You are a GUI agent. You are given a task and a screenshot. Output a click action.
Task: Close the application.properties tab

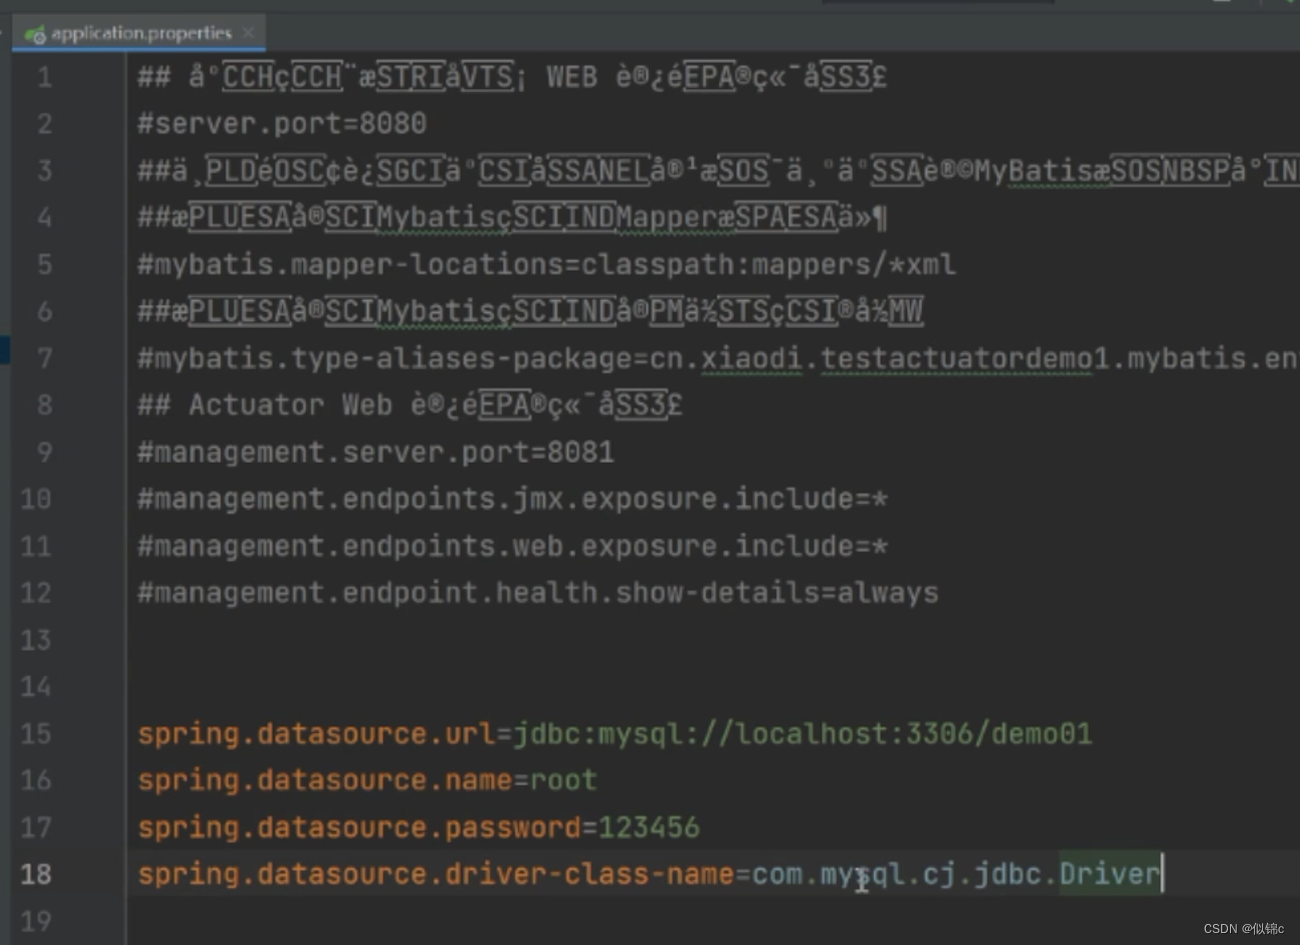coord(249,32)
